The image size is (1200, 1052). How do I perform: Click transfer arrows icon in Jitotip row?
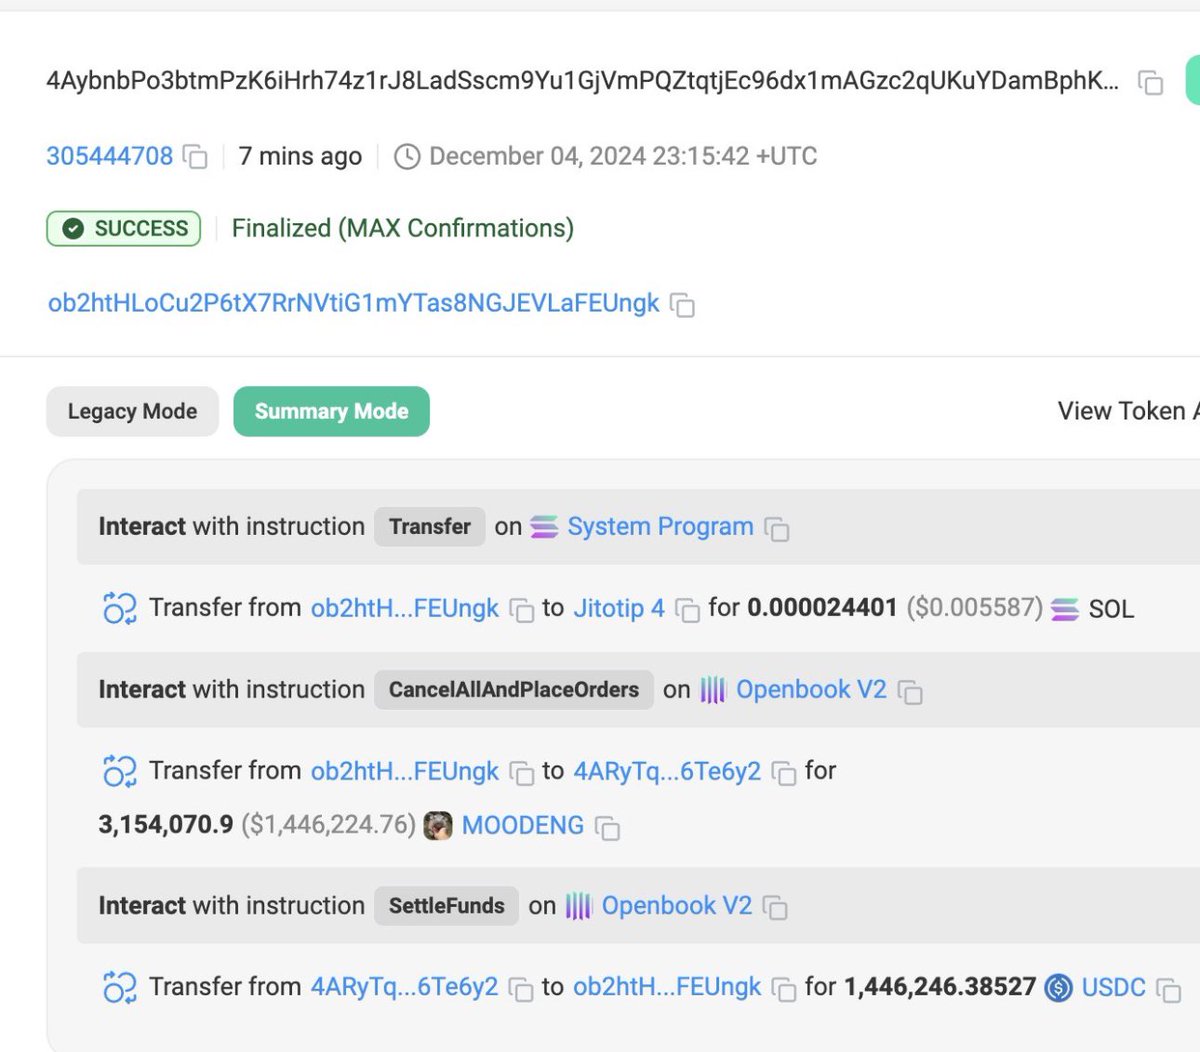click(x=119, y=608)
